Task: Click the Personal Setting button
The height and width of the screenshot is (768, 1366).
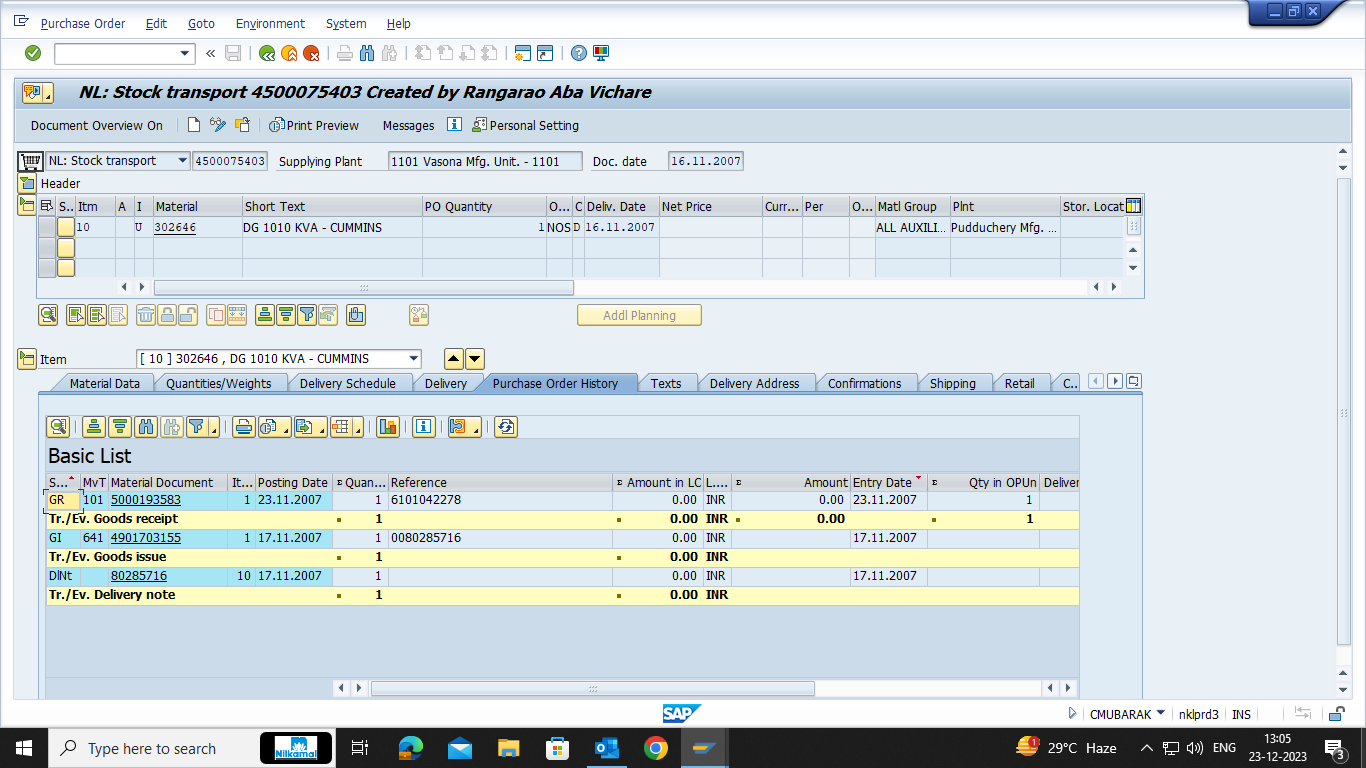Action: pyautogui.click(x=525, y=125)
